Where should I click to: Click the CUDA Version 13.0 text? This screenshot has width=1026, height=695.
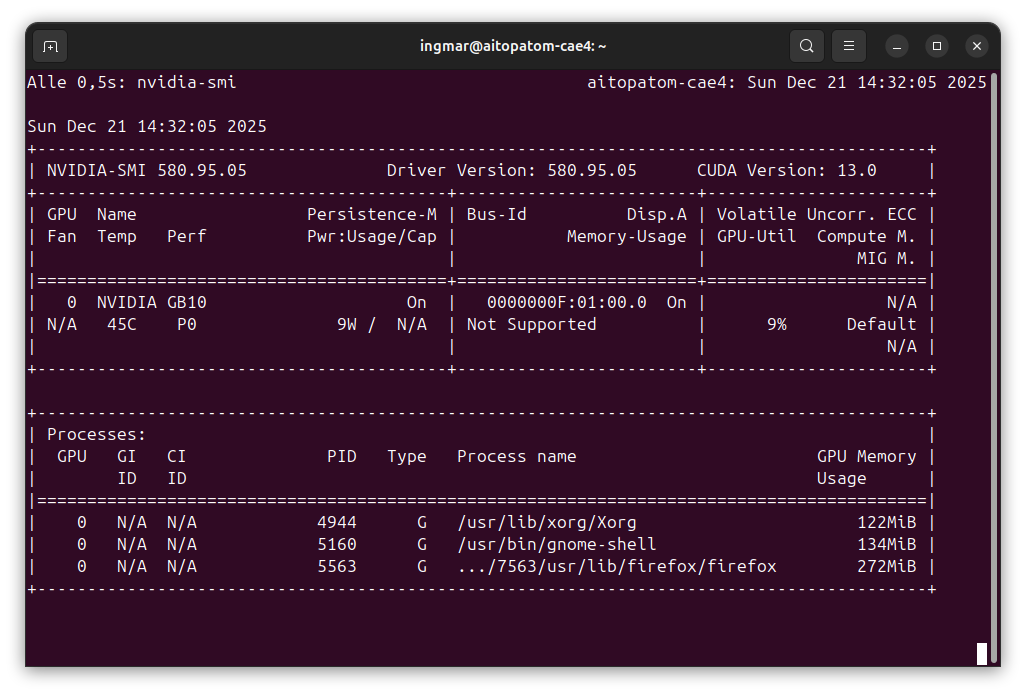pyautogui.click(x=786, y=170)
